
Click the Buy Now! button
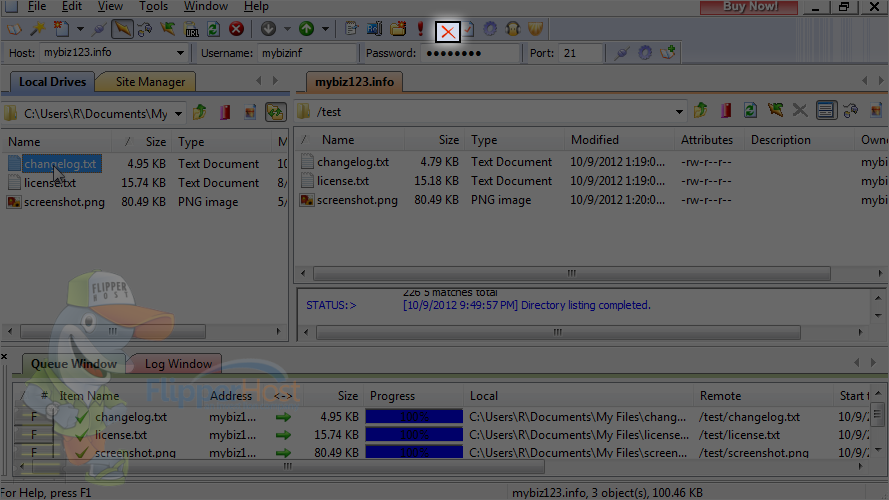coord(749,7)
